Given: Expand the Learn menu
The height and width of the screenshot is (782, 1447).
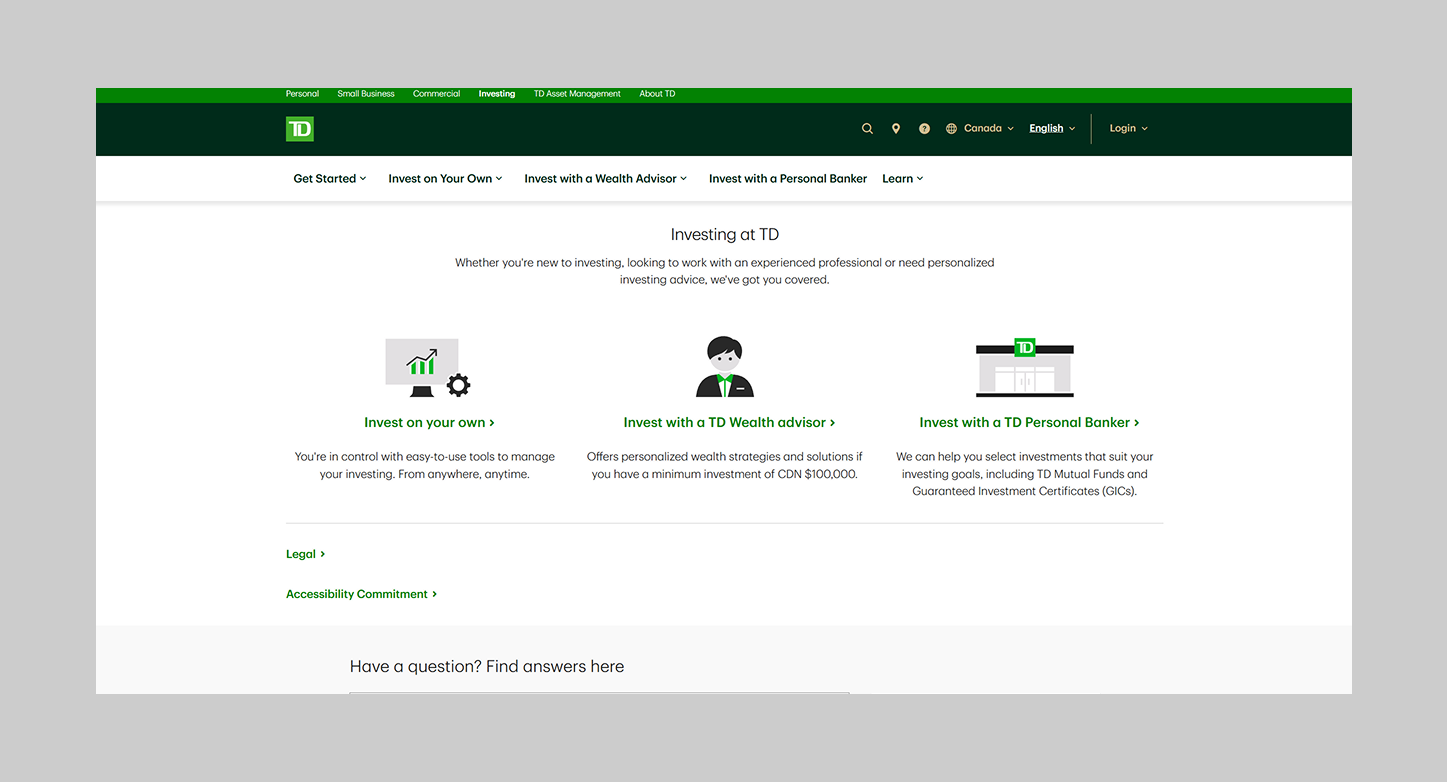Looking at the screenshot, I should point(903,179).
